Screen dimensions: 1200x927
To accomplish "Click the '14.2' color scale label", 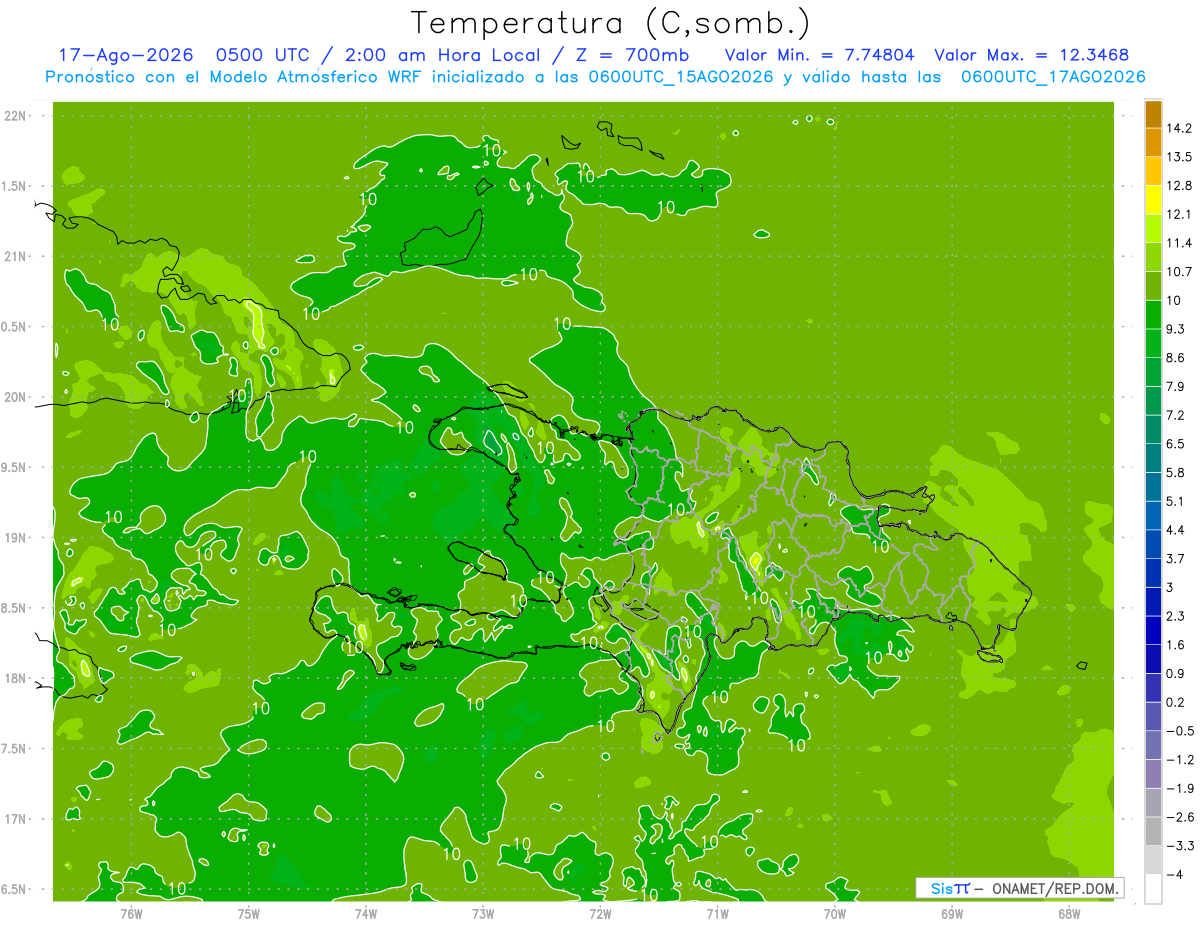I will 1180,128.
